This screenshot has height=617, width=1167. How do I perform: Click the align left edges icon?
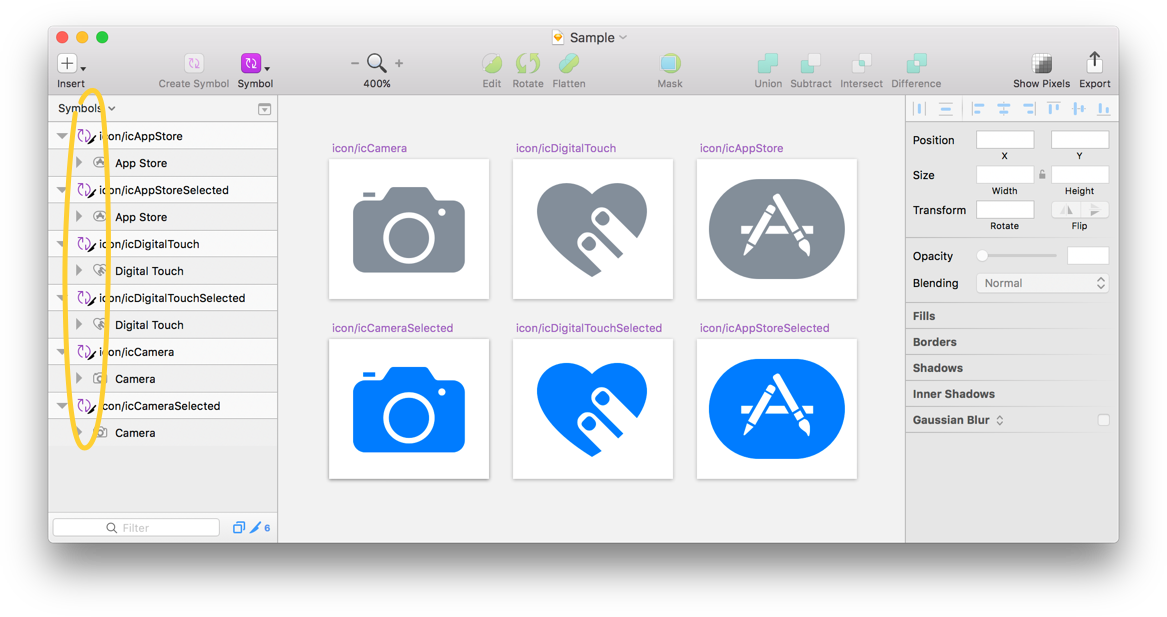(x=978, y=109)
